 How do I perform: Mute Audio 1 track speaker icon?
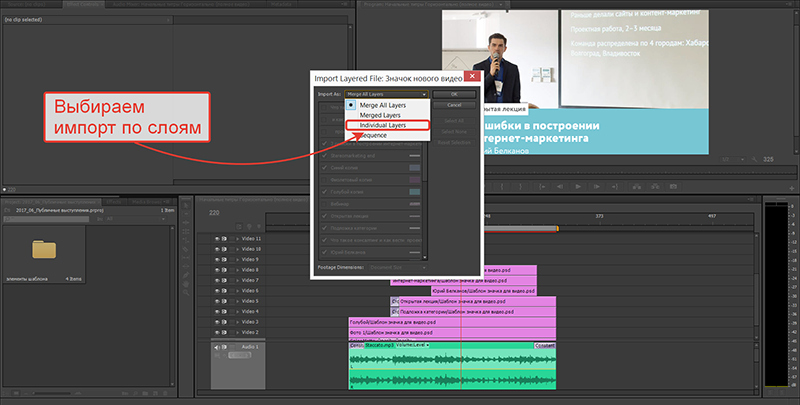coord(216,348)
